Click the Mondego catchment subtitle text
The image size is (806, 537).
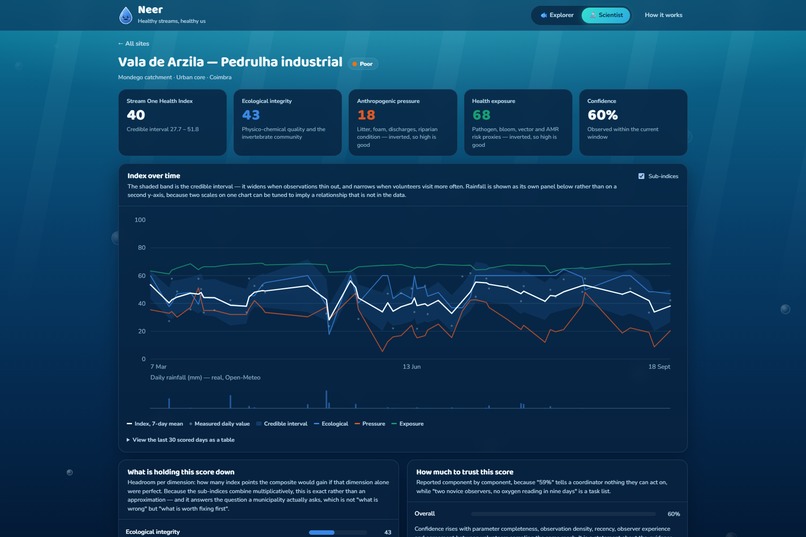[x=175, y=78]
